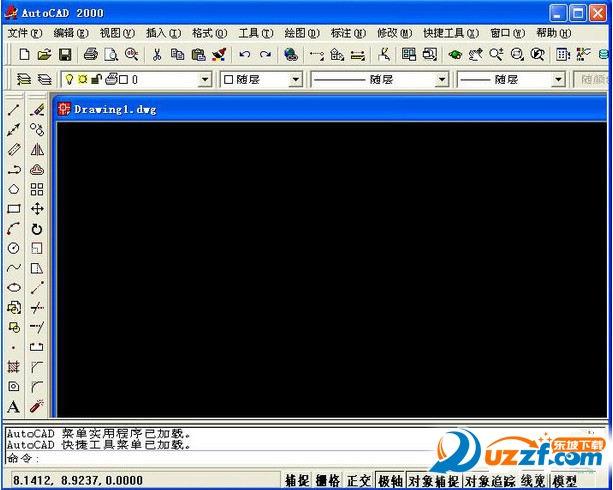
Task: Save the drawing with the floppy icon
Action: [65, 54]
